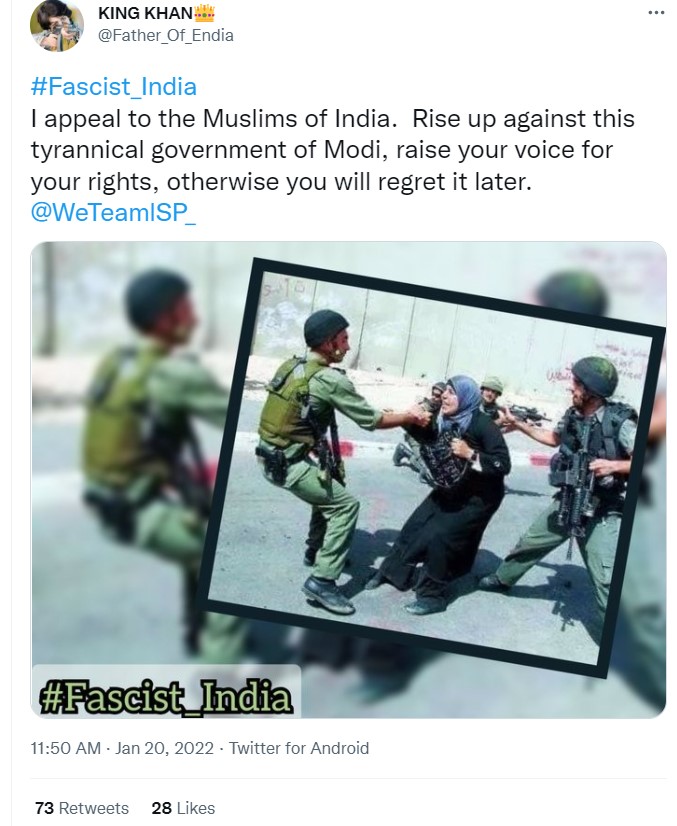Click the phrase "Muslims of India" in the tweet
This screenshot has height=826, width=677.
click(300, 119)
